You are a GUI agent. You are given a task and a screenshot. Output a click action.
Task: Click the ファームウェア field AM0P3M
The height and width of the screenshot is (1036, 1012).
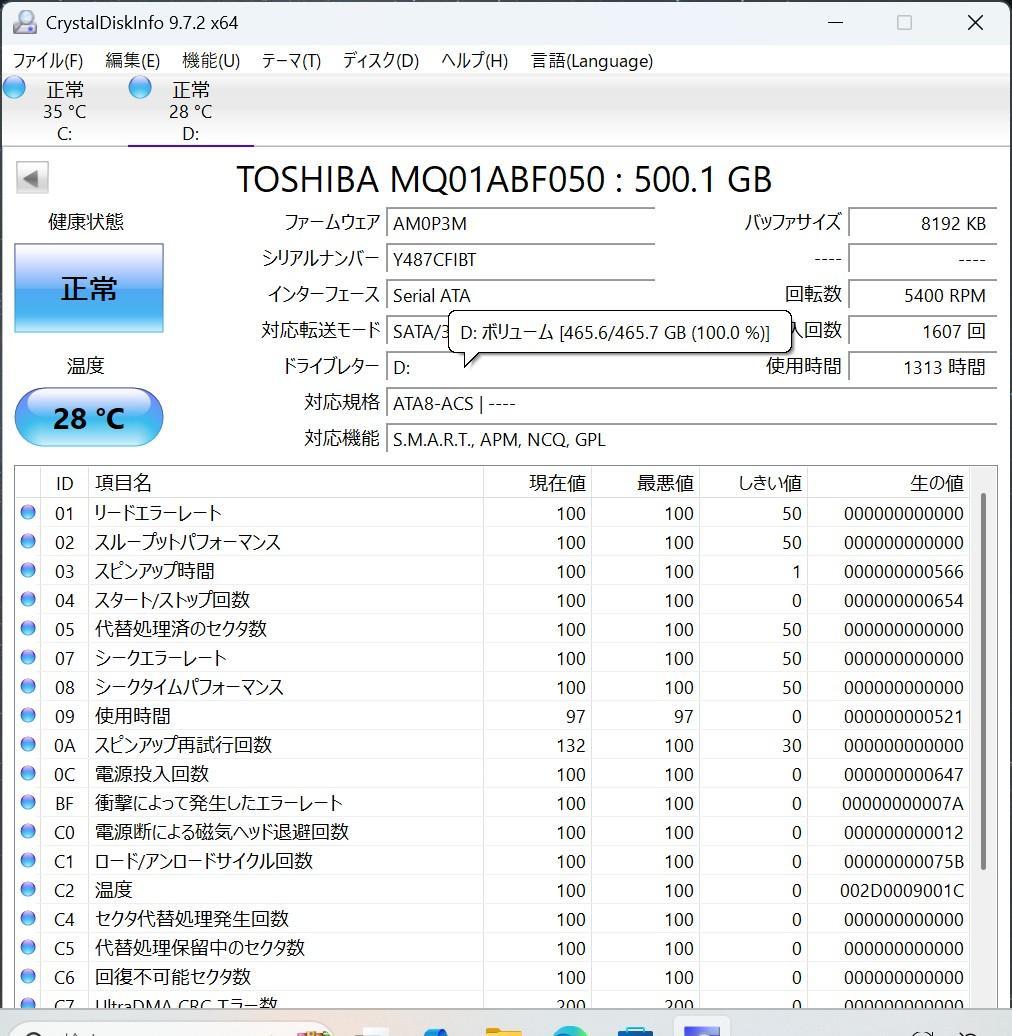521,223
